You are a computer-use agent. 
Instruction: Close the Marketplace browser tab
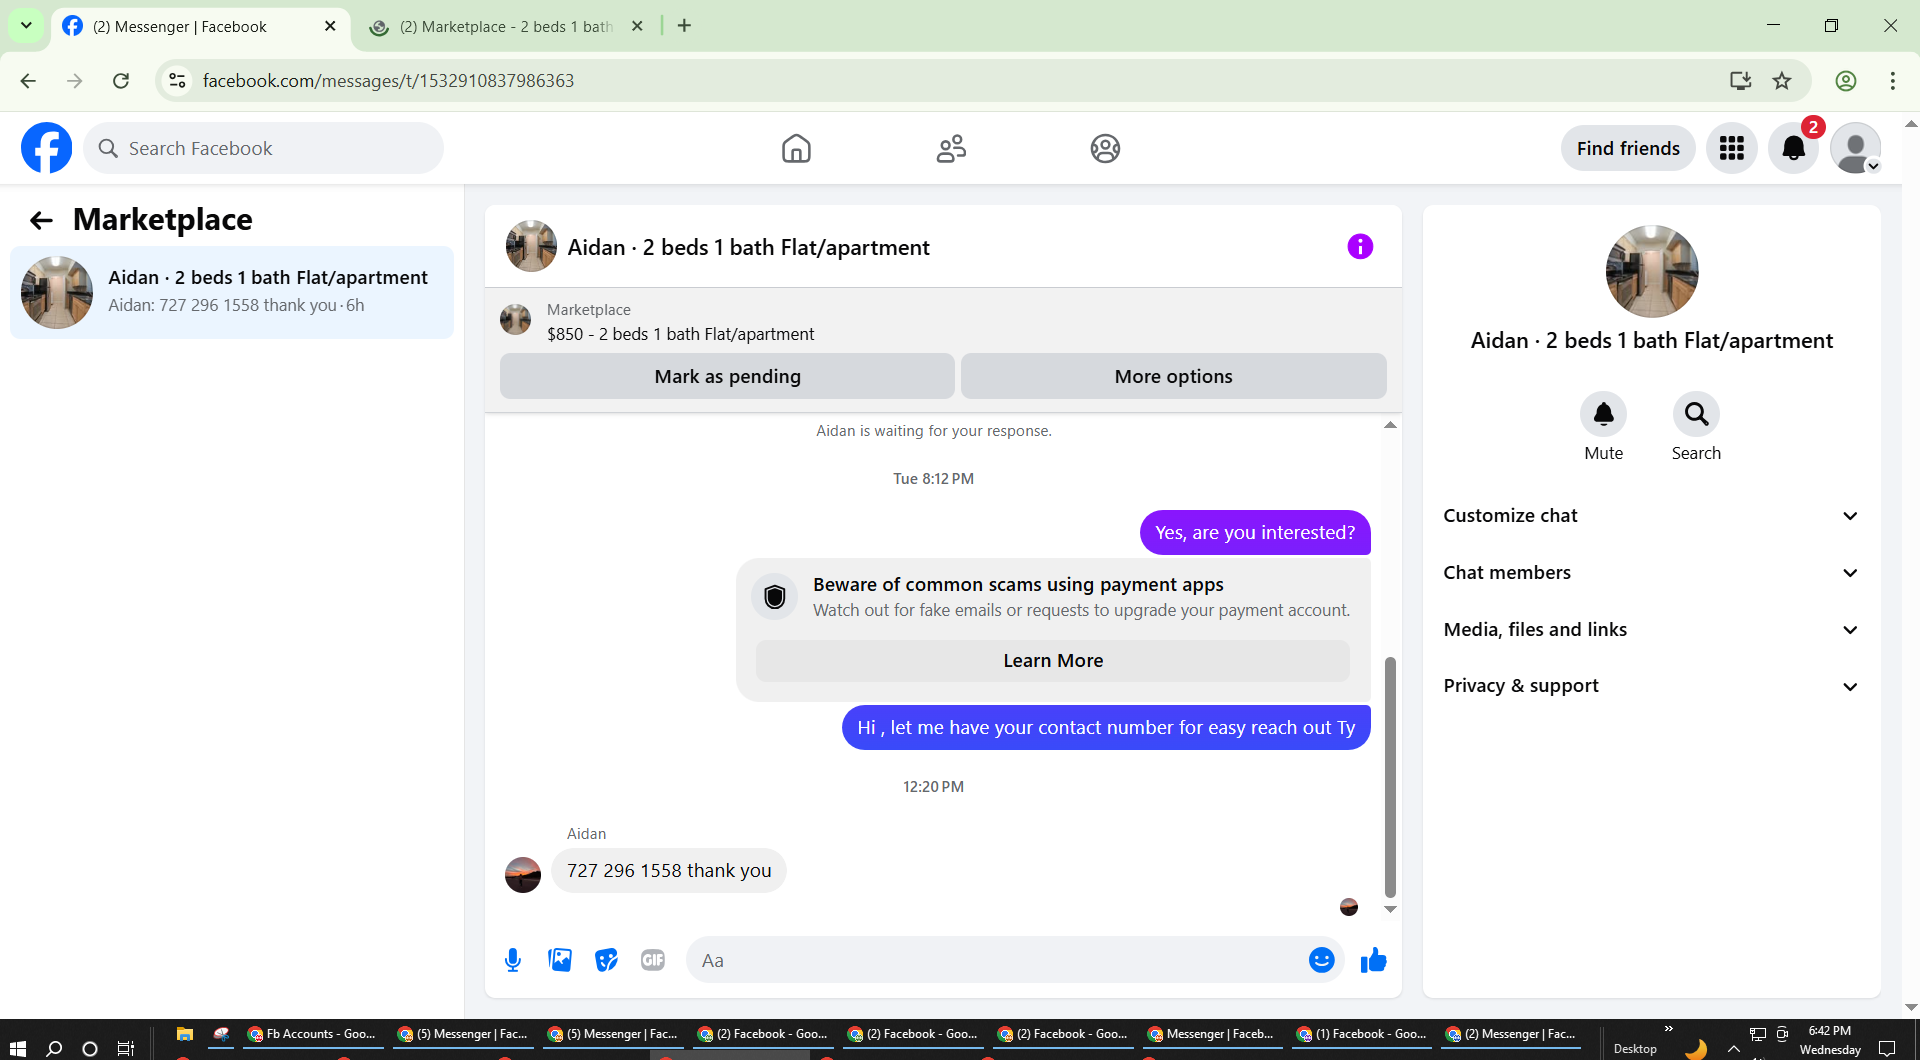[637, 26]
